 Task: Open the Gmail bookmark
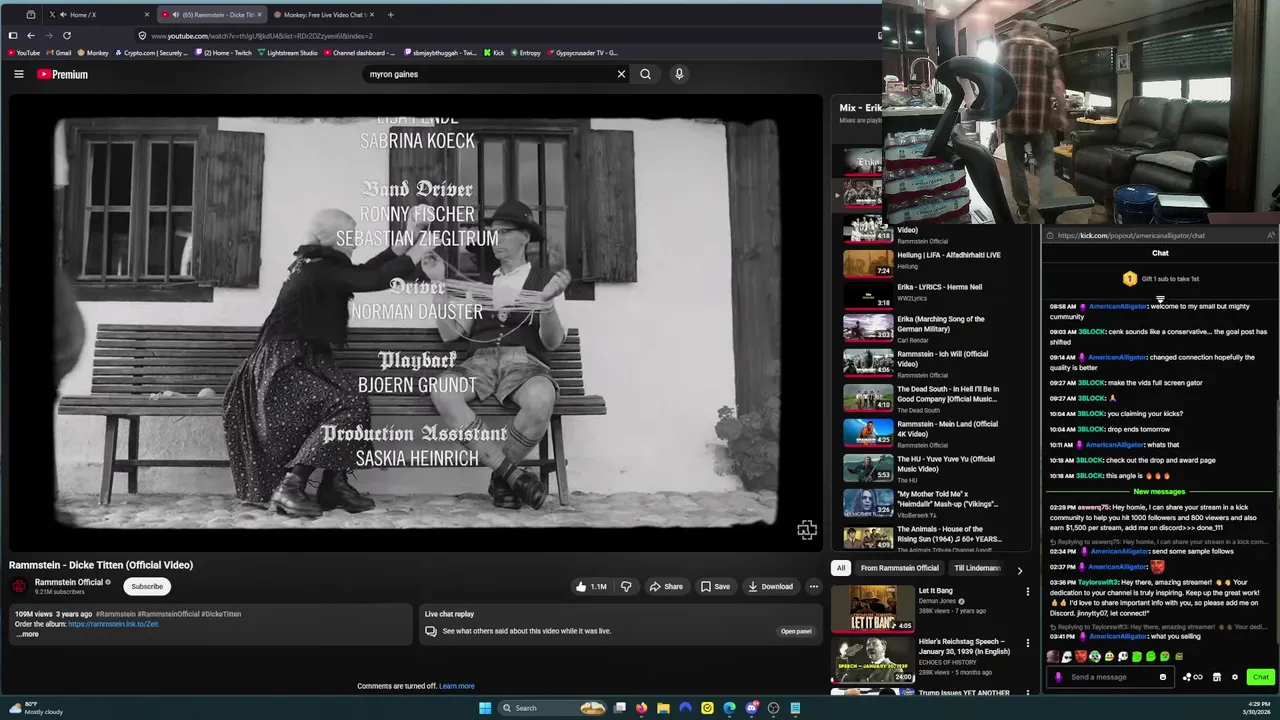coord(58,53)
